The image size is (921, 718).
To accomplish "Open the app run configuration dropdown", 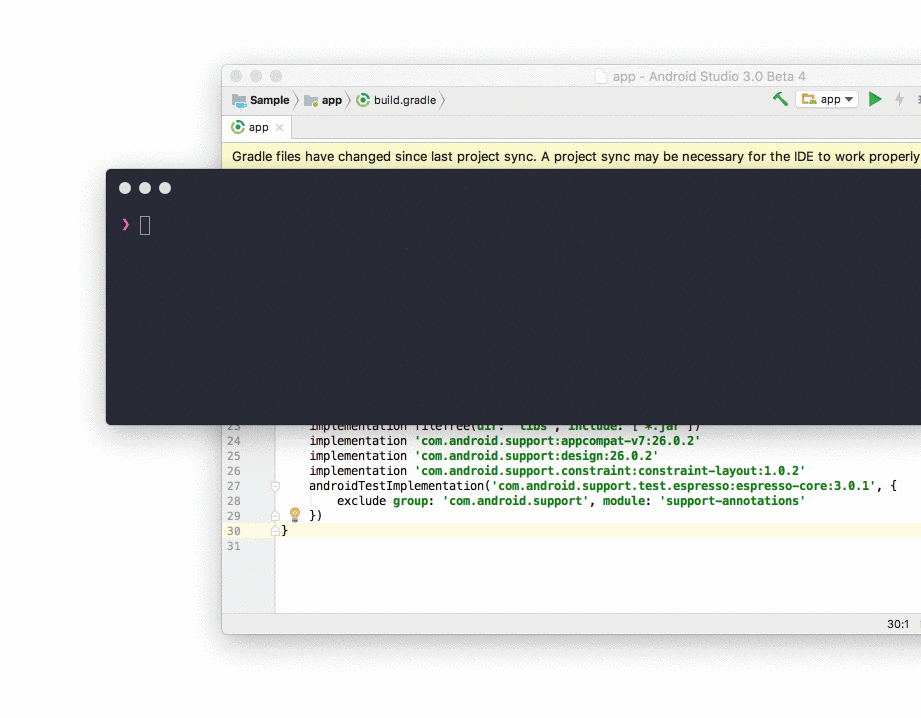I will tap(827, 99).
